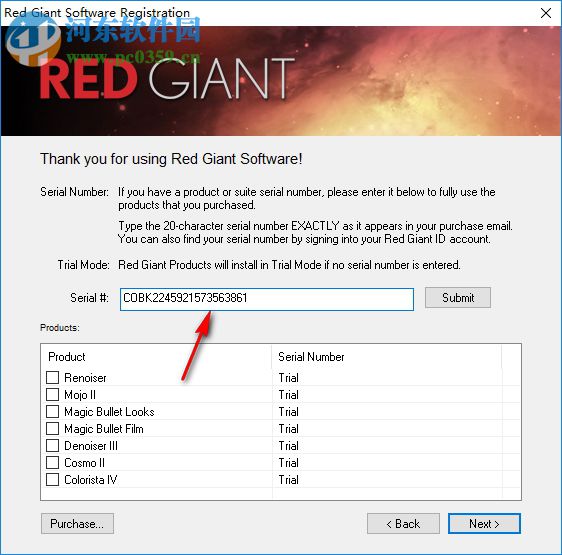562x555 pixels.
Task: Open the Purchase dialog
Action: click(77, 524)
